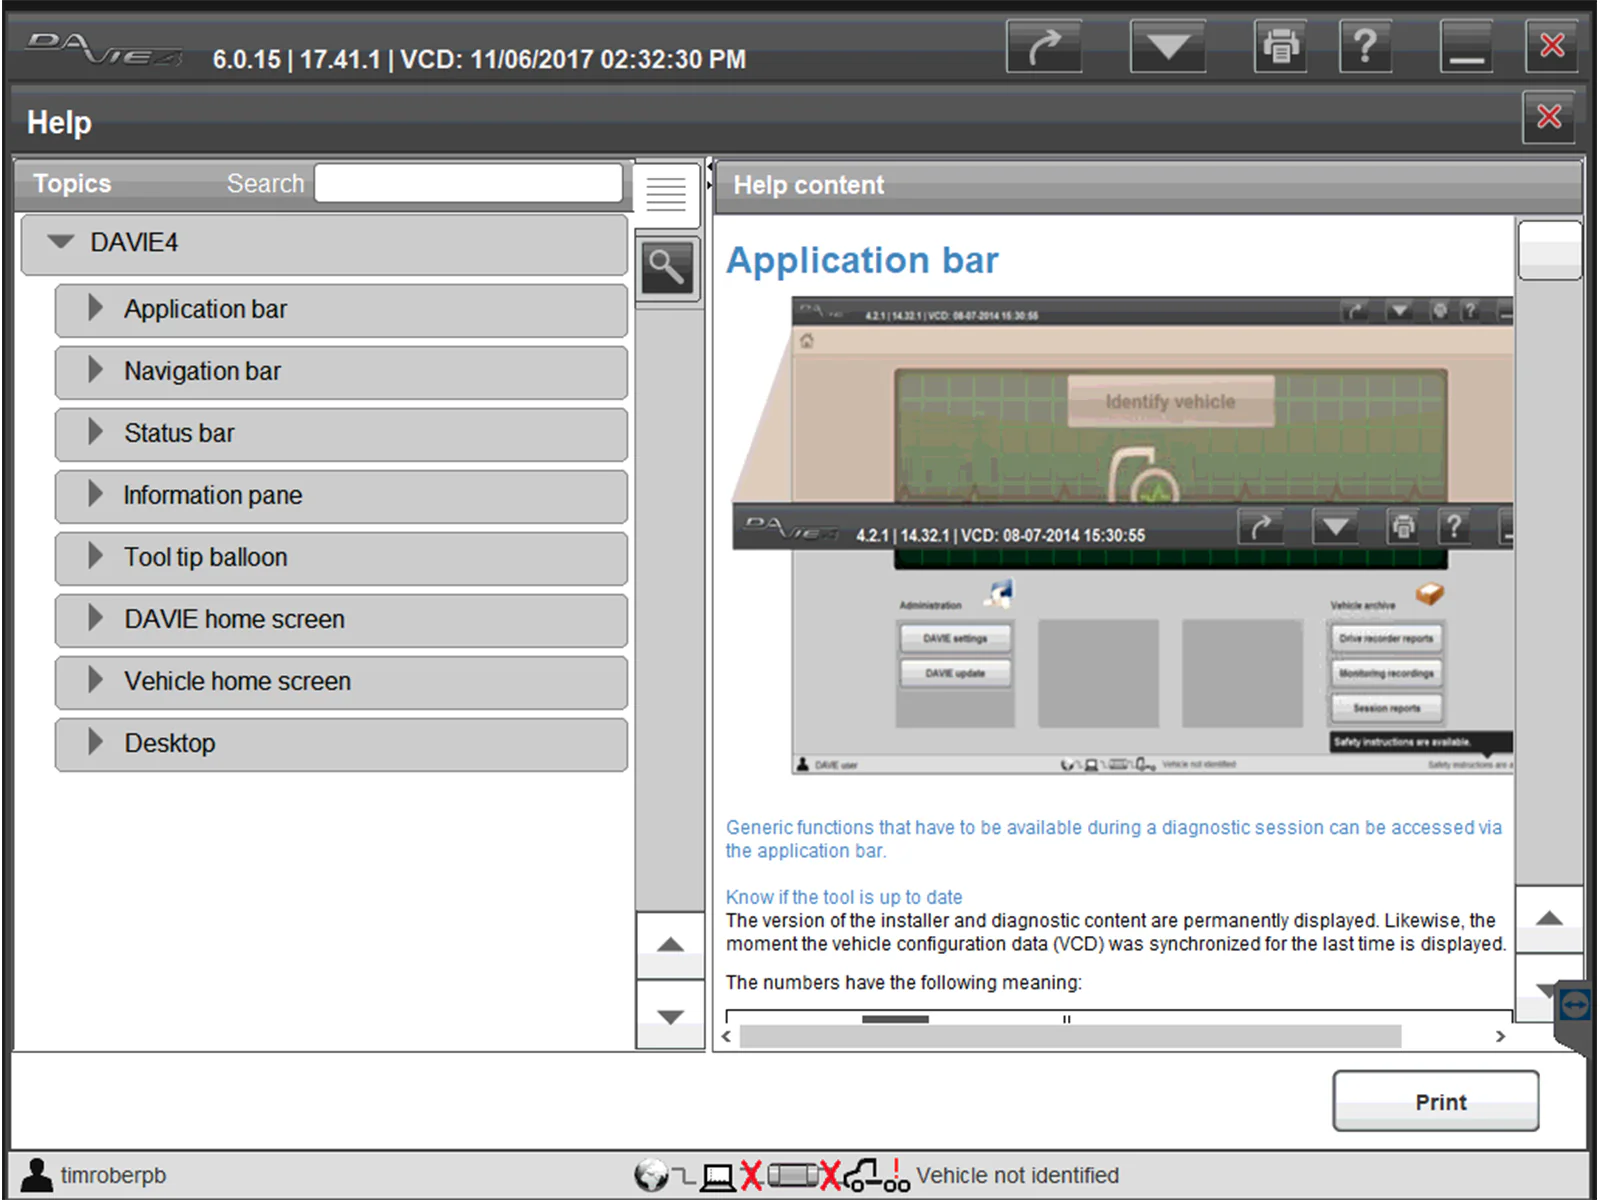Open help via the question mark icon
1600x1200 pixels.
[1365, 46]
